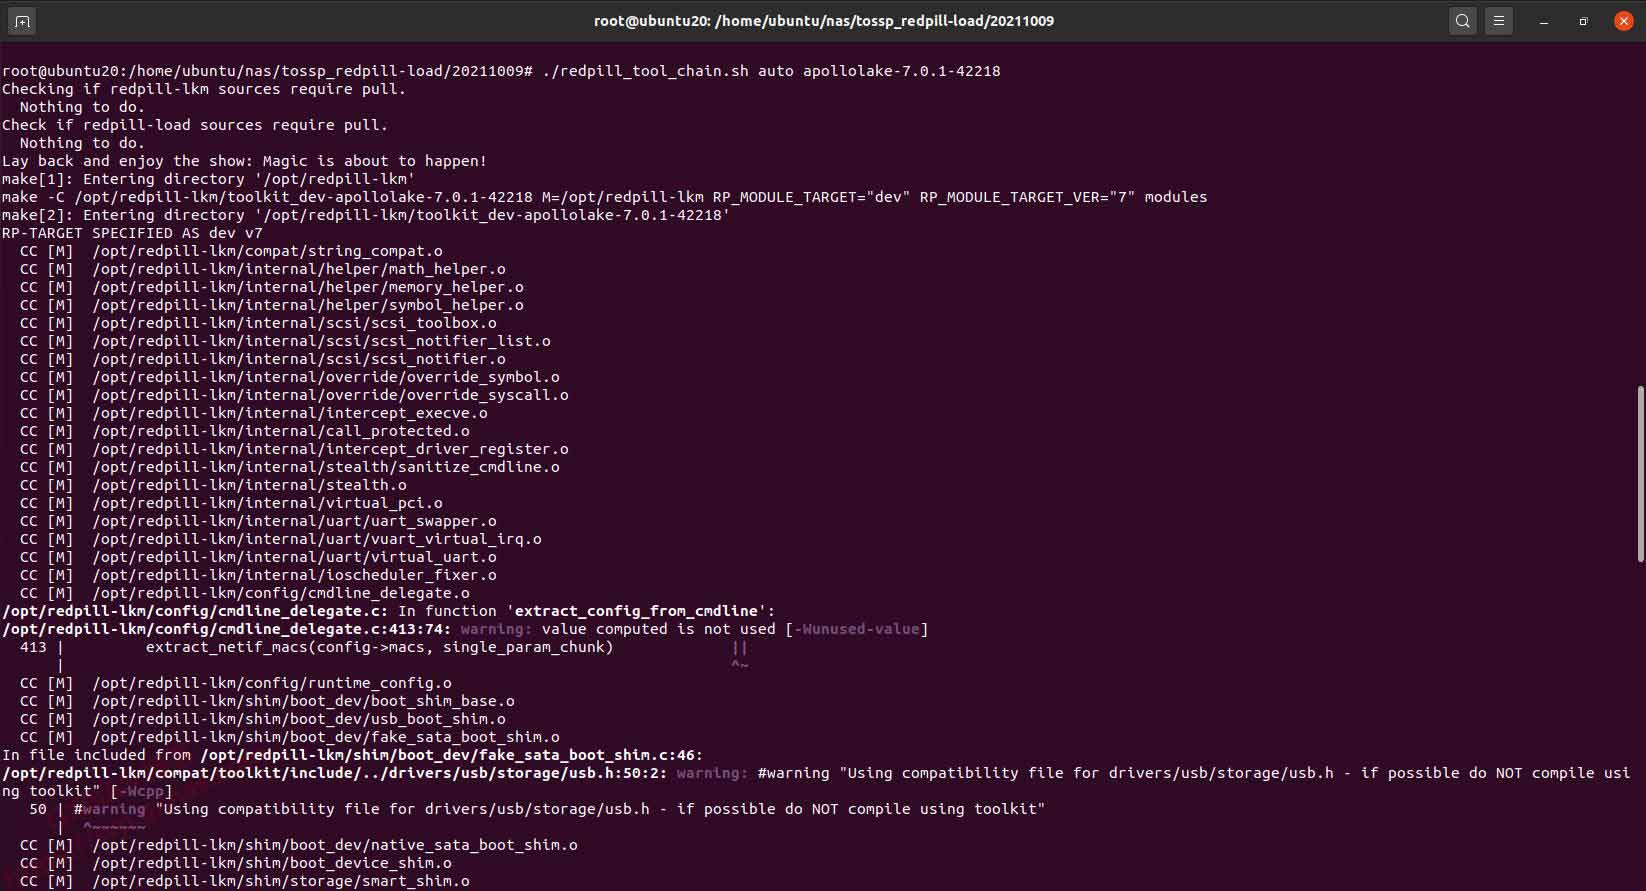Viewport: 1646px width, 891px height.
Task: Click the -Wunused-value warning flag
Action: click(x=856, y=629)
